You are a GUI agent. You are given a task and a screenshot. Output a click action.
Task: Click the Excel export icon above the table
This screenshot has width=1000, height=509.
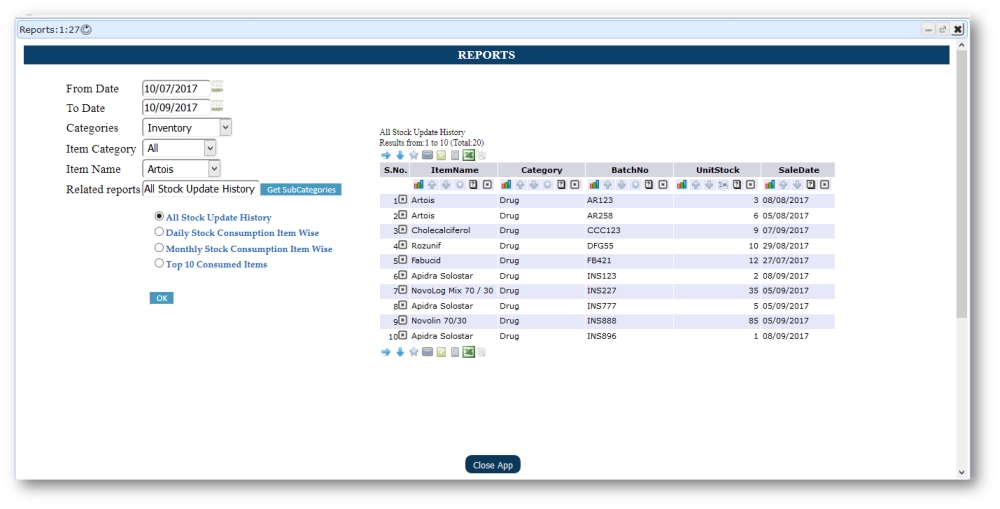(468, 155)
